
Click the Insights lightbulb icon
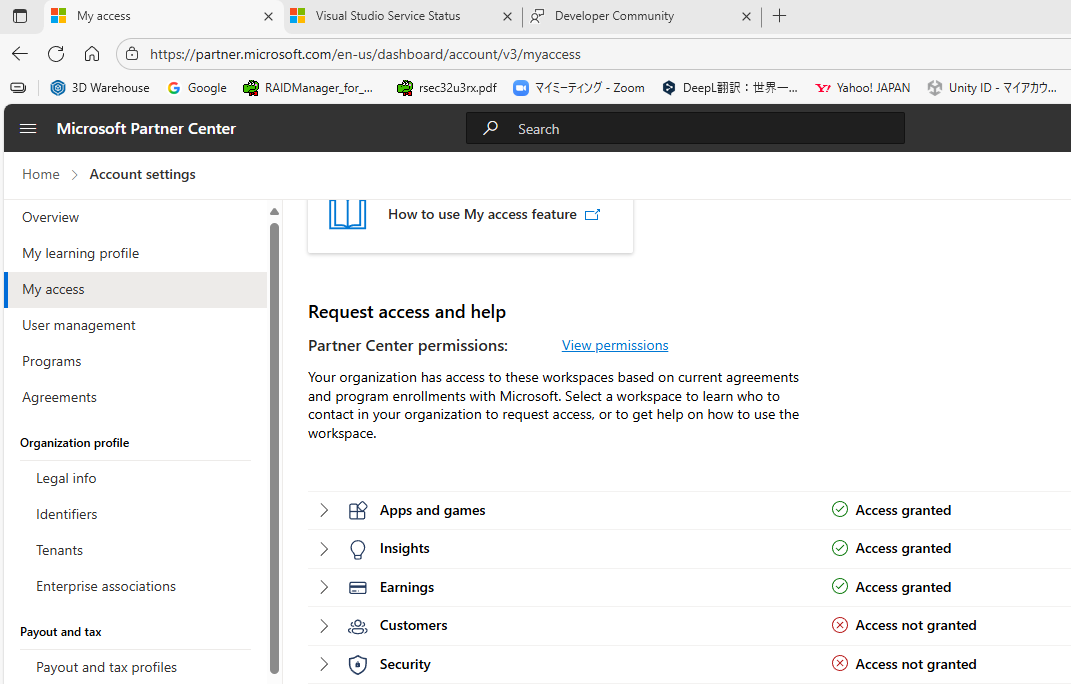(x=357, y=548)
